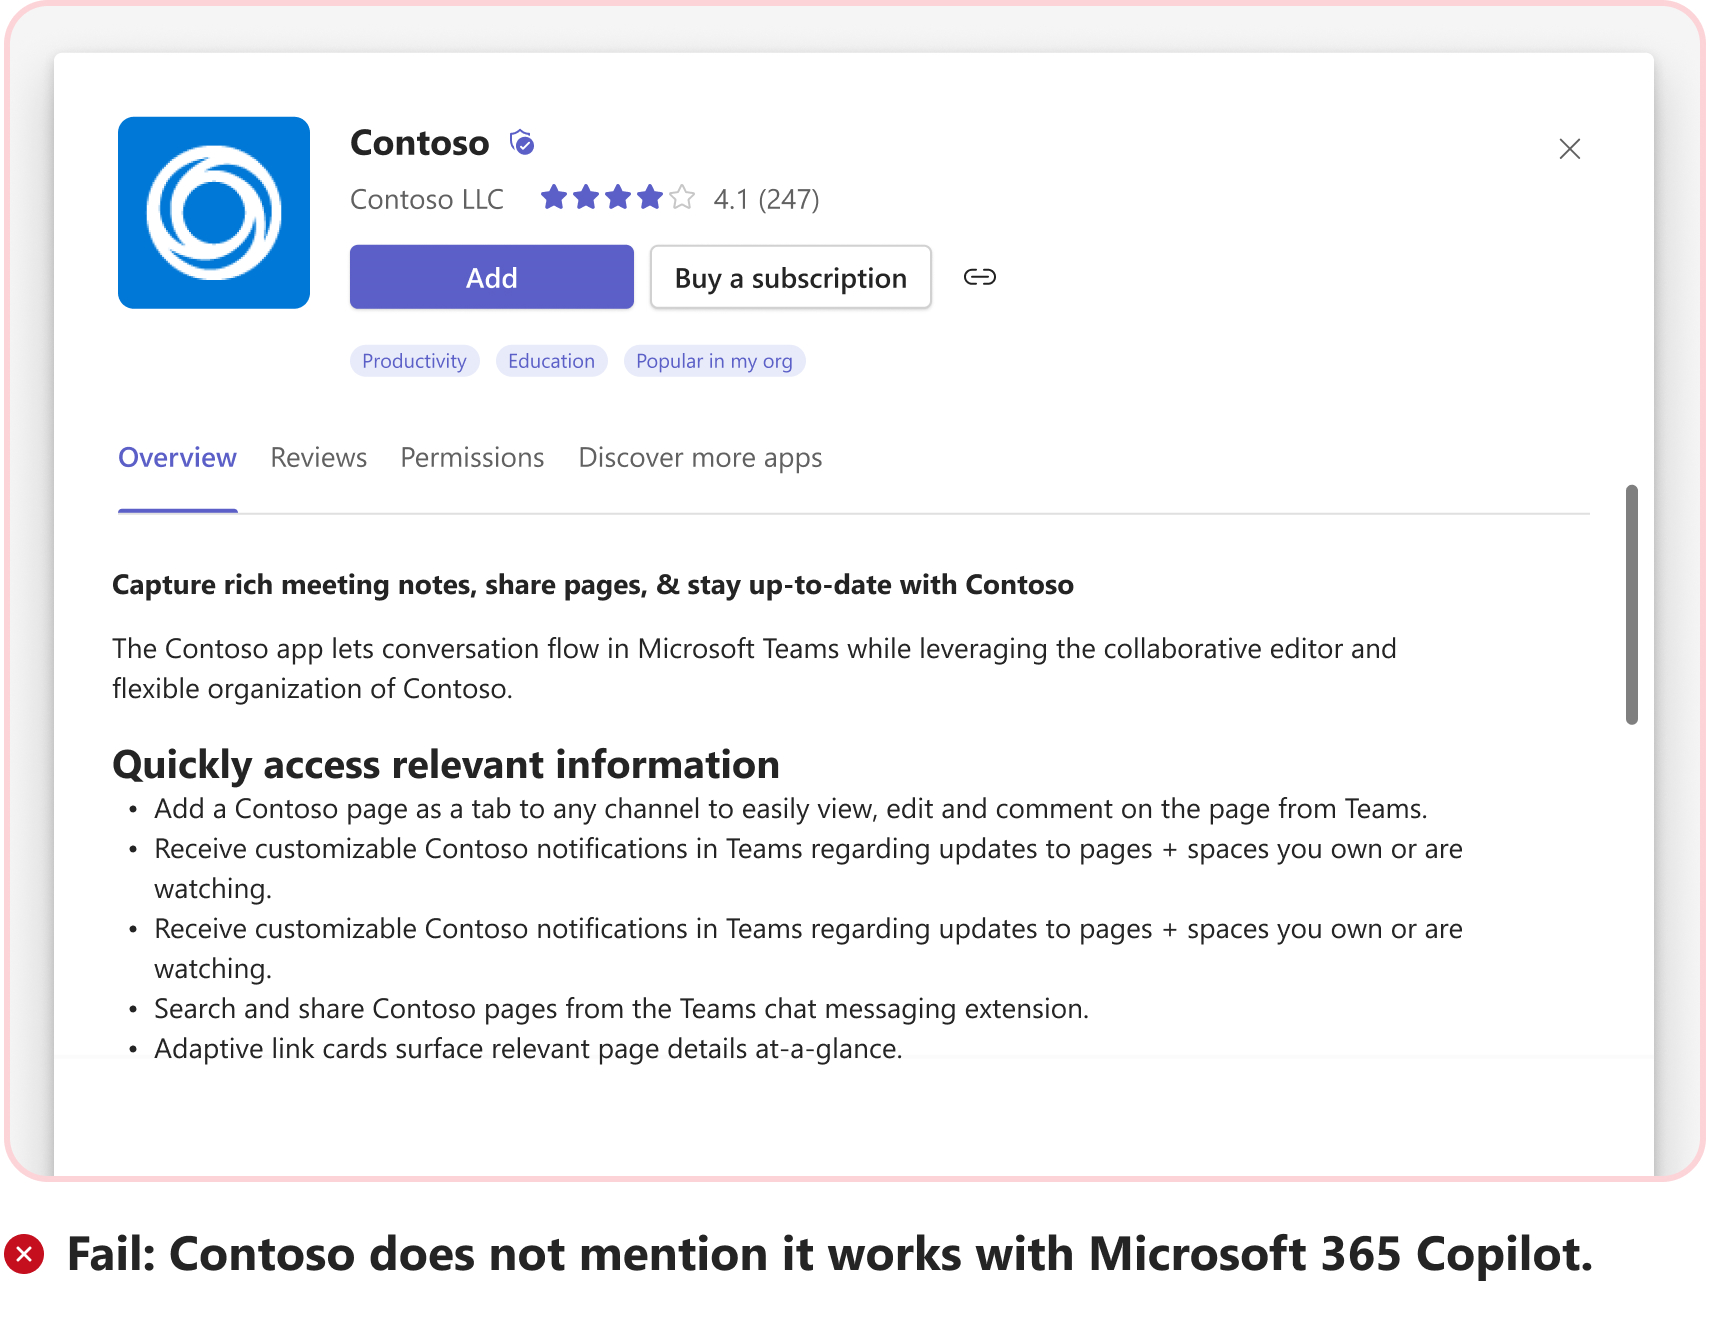Click the publisher name Contoso LLC
Viewport: 1710px width, 1342px height.
(426, 198)
